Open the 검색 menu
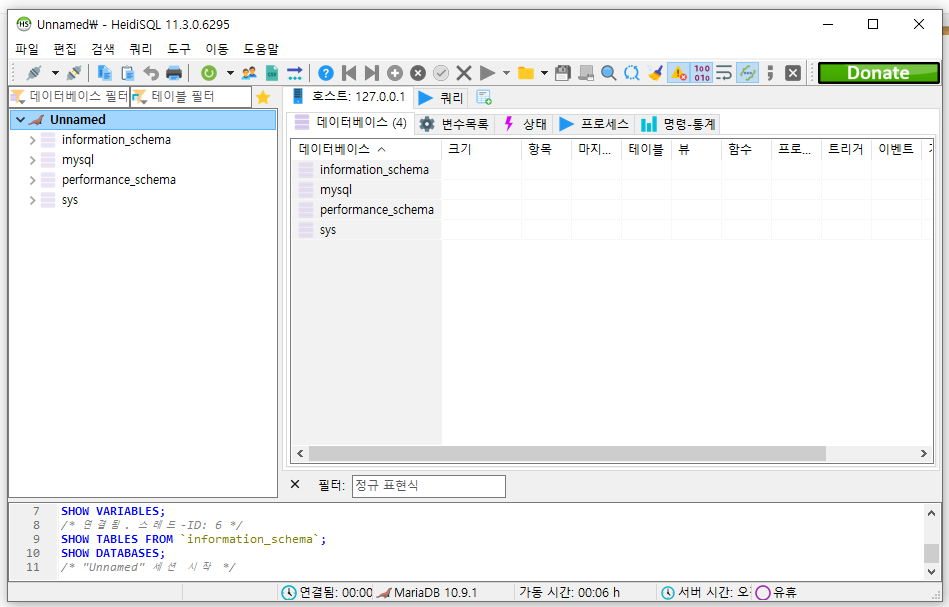 (103, 48)
